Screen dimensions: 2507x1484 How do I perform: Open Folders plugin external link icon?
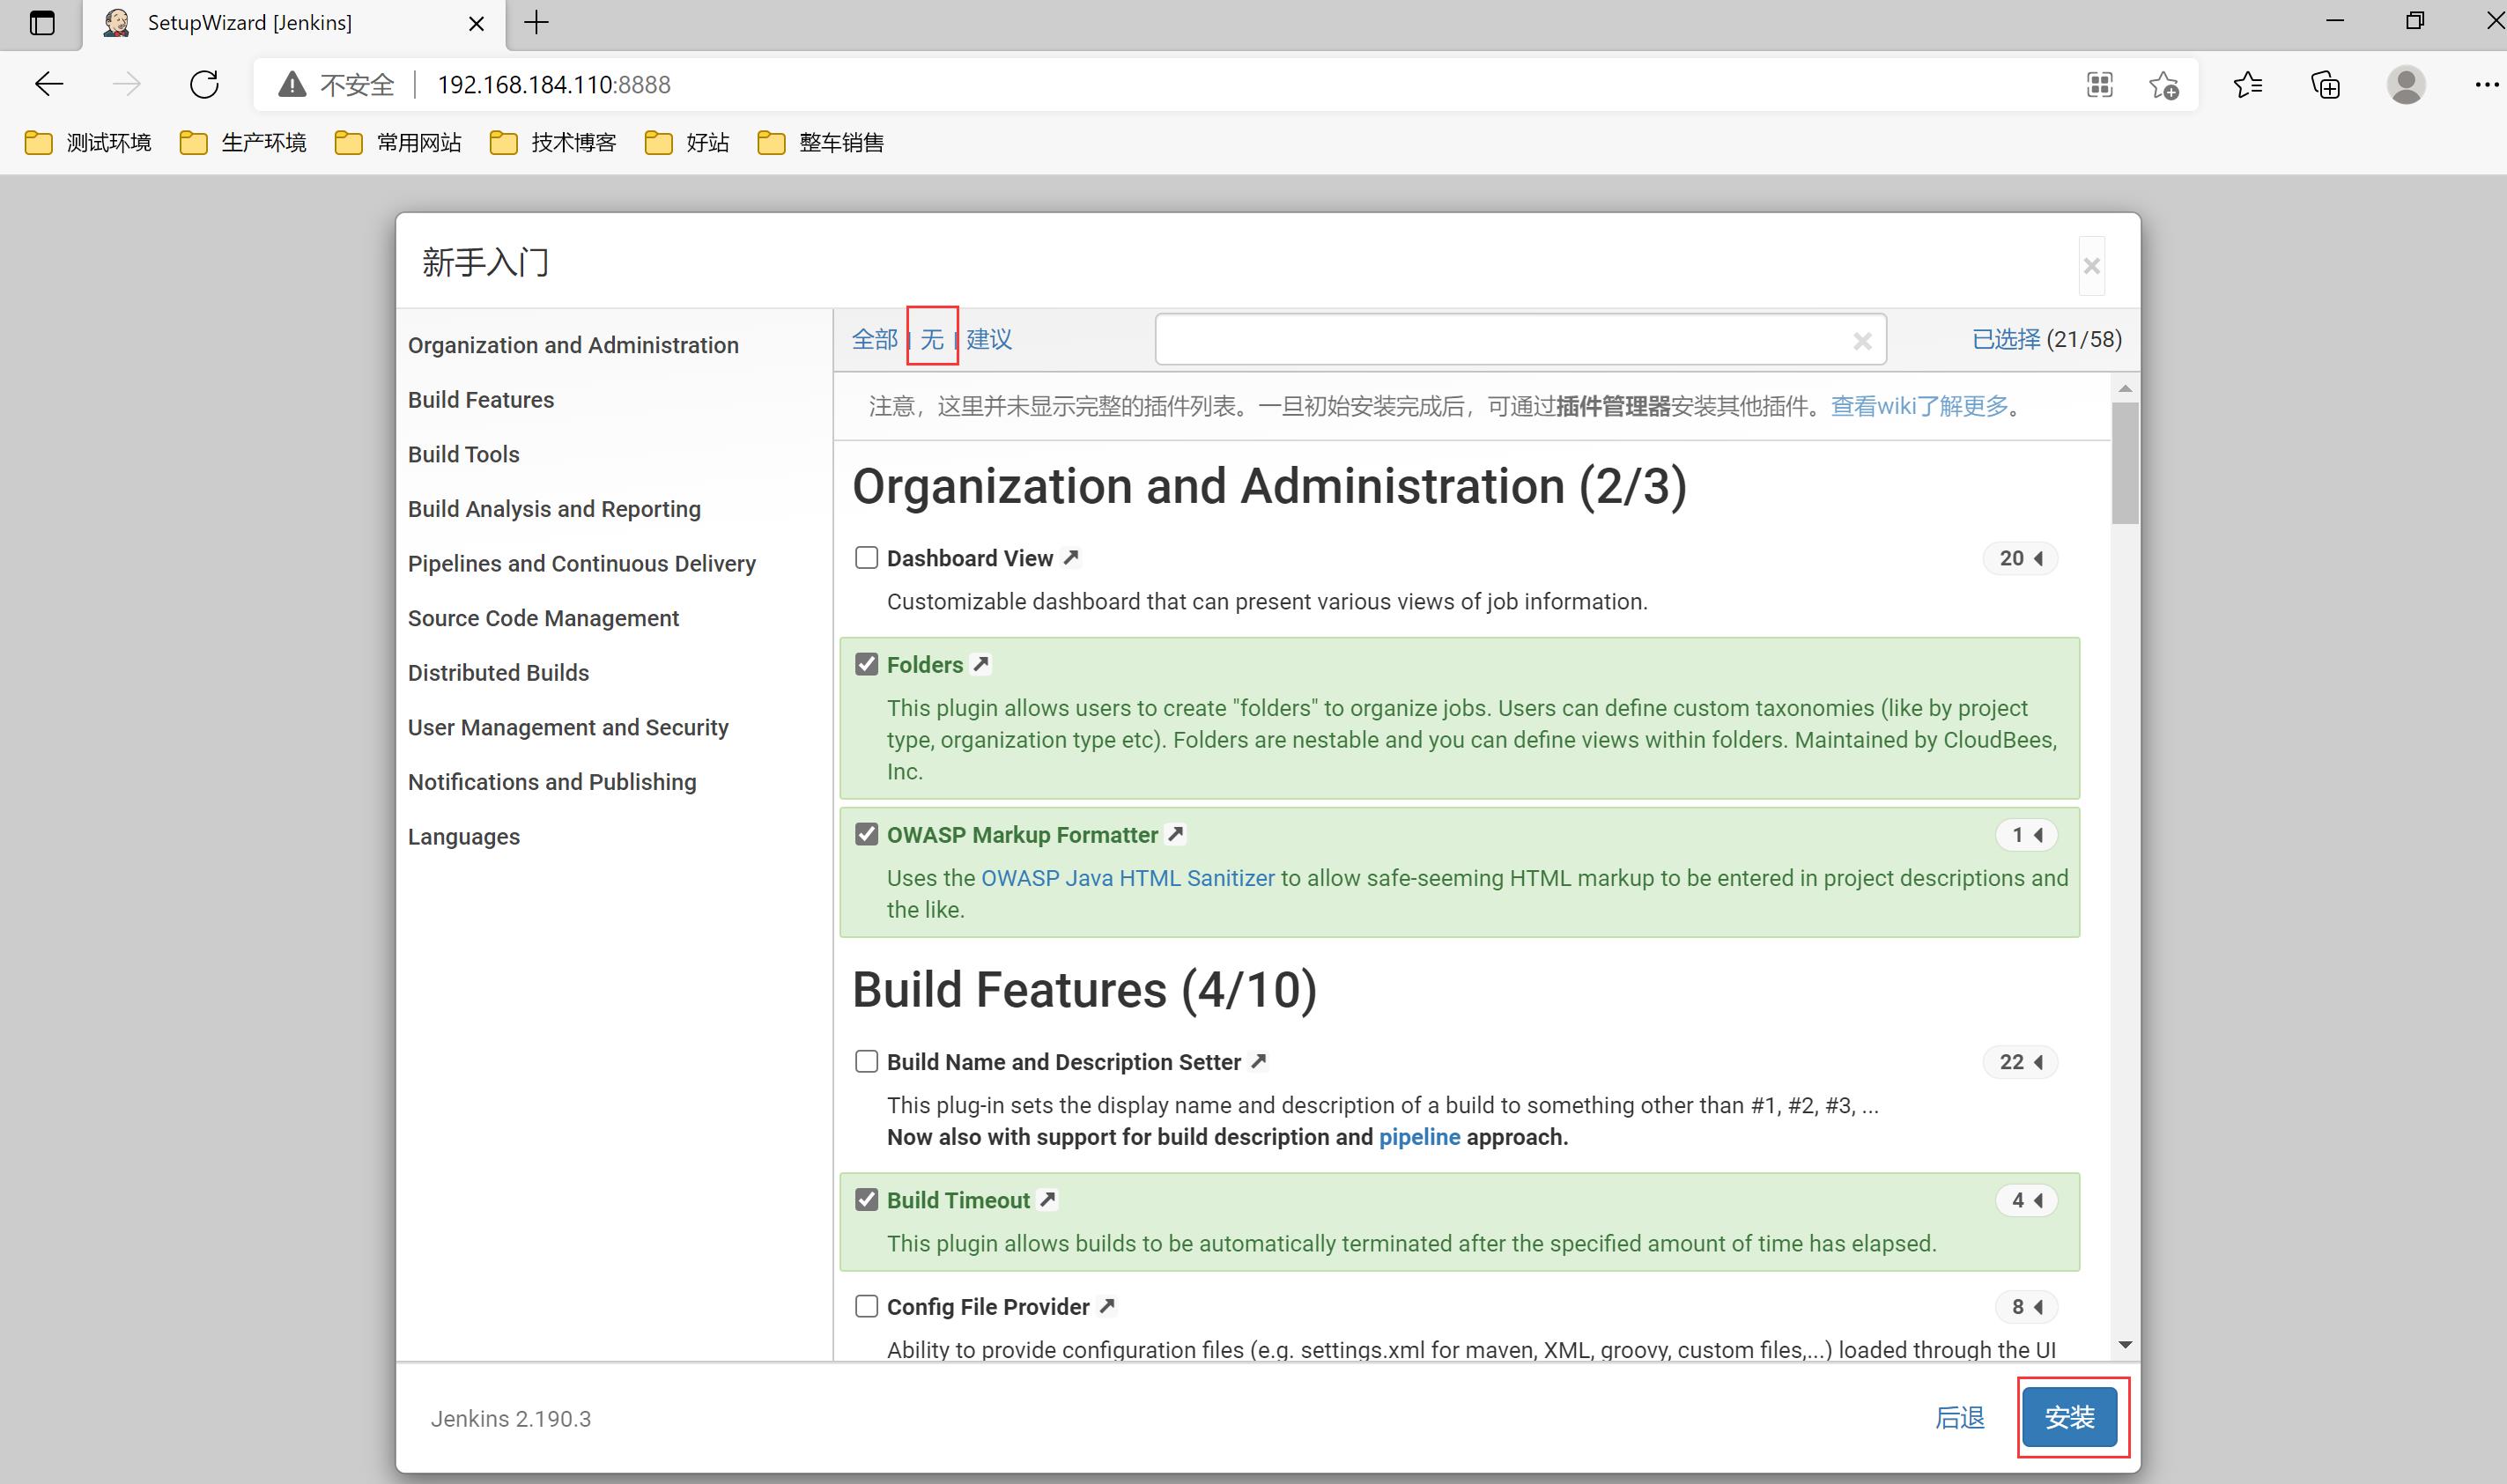[x=981, y=664]
